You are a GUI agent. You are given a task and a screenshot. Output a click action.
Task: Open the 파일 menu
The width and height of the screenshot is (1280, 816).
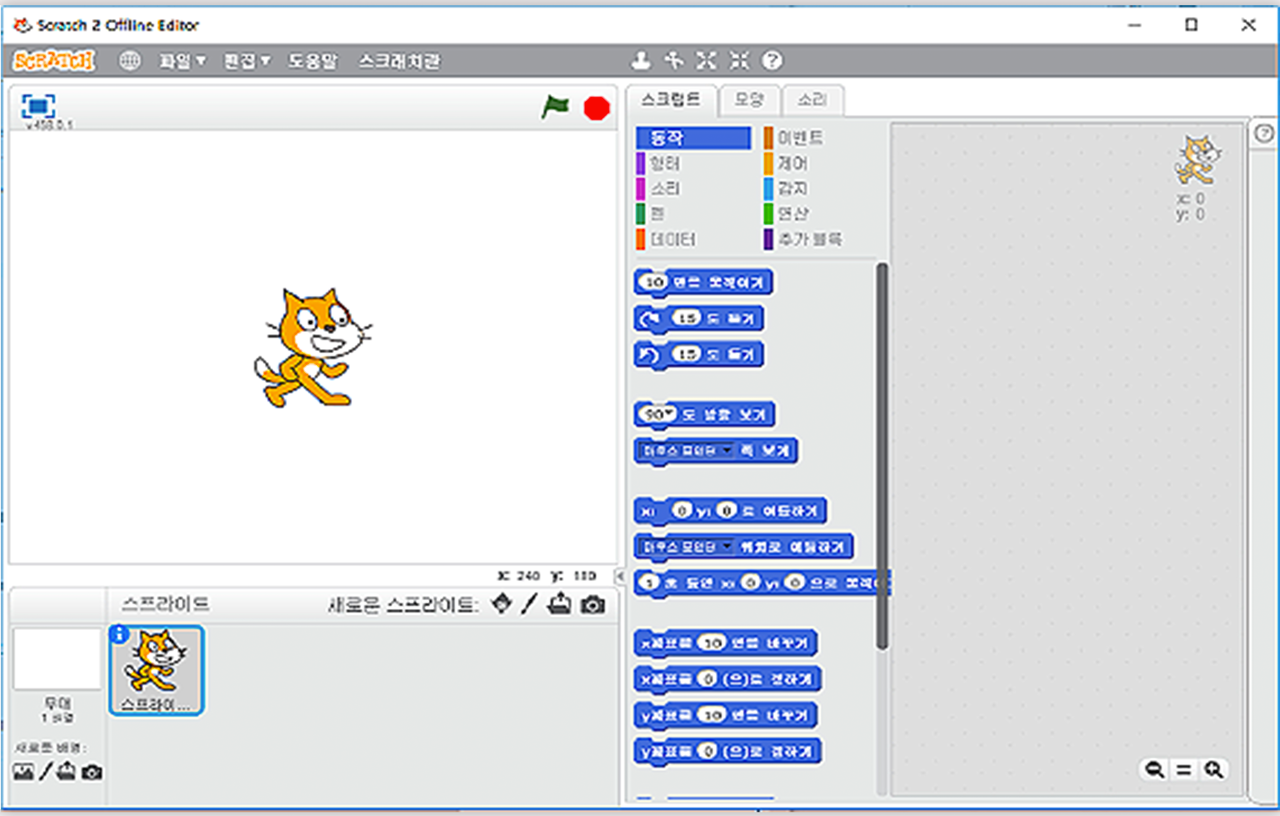coord(182,61)
